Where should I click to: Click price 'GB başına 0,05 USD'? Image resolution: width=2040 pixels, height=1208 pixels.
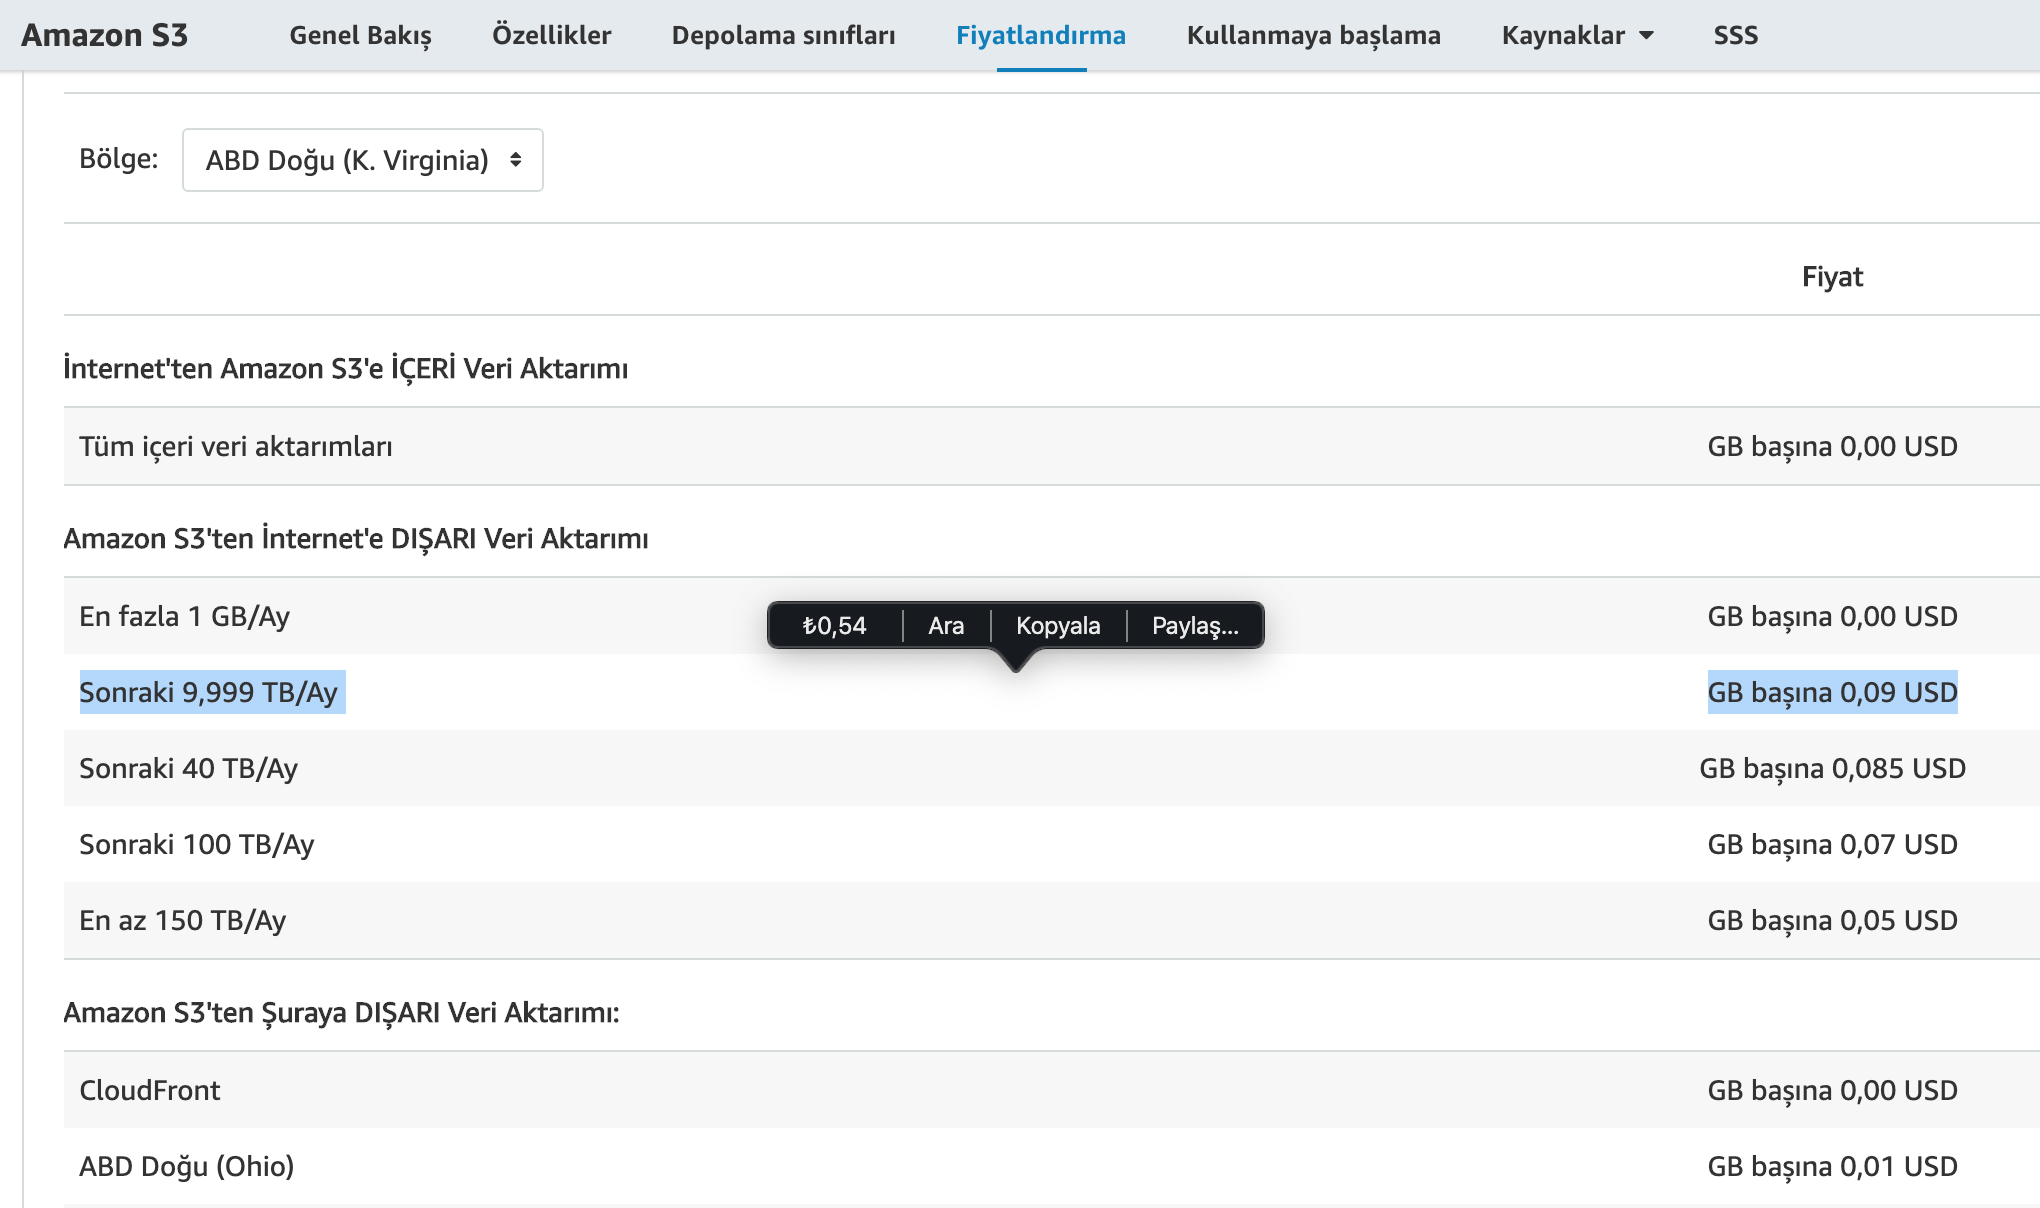point(1832,921)
